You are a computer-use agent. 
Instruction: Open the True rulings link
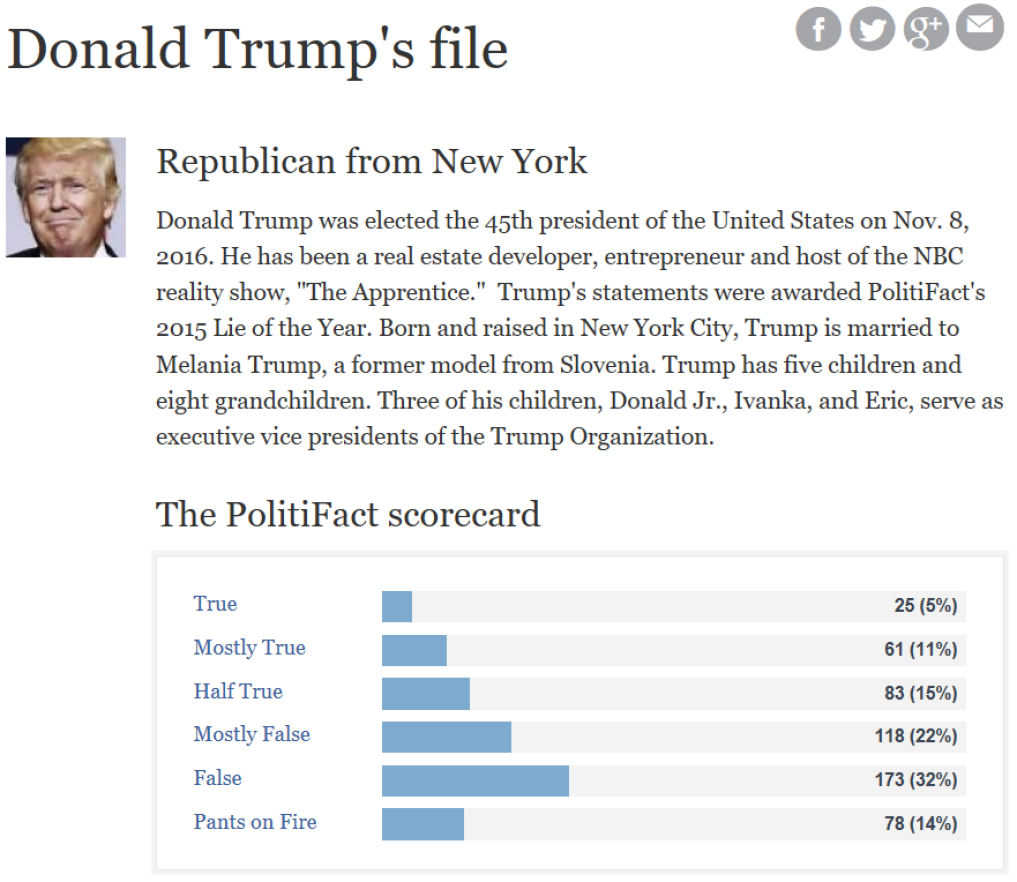215,604
